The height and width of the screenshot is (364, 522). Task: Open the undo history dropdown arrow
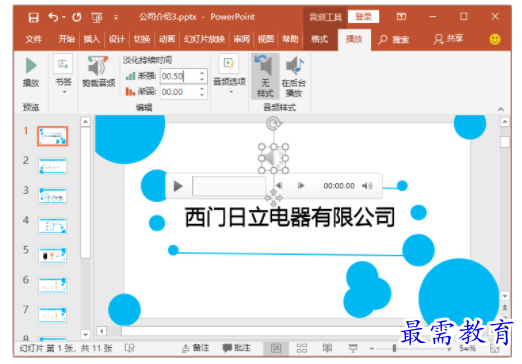(x=64, y=17)
